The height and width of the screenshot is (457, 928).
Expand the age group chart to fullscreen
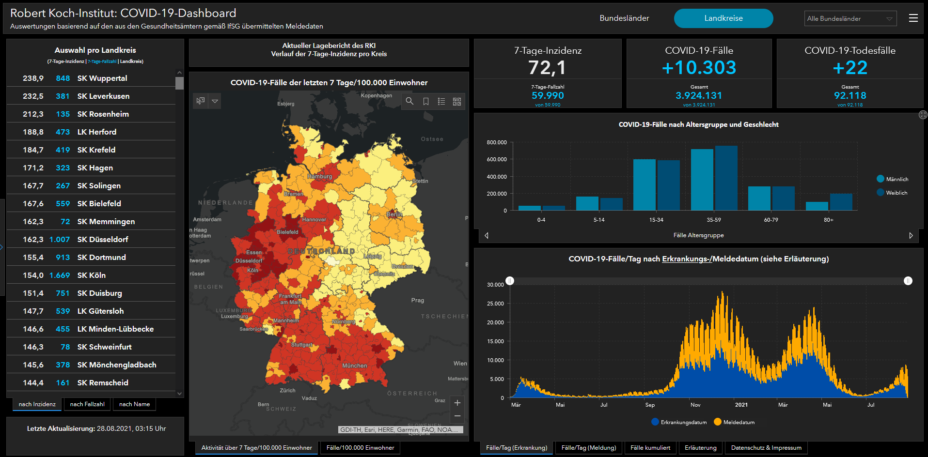pos(921,115)
